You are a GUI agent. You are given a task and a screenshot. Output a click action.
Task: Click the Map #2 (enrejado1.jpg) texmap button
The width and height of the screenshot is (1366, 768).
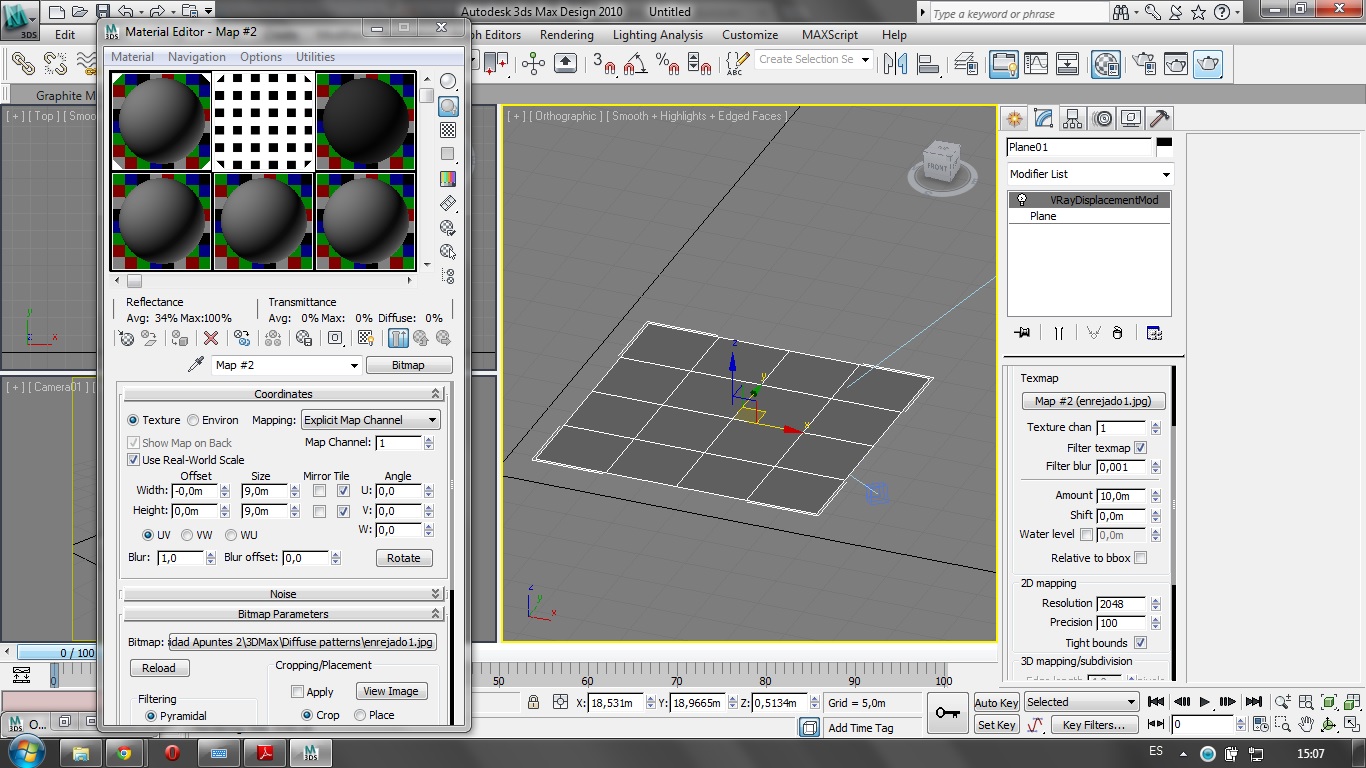(x=1093, y=401)
